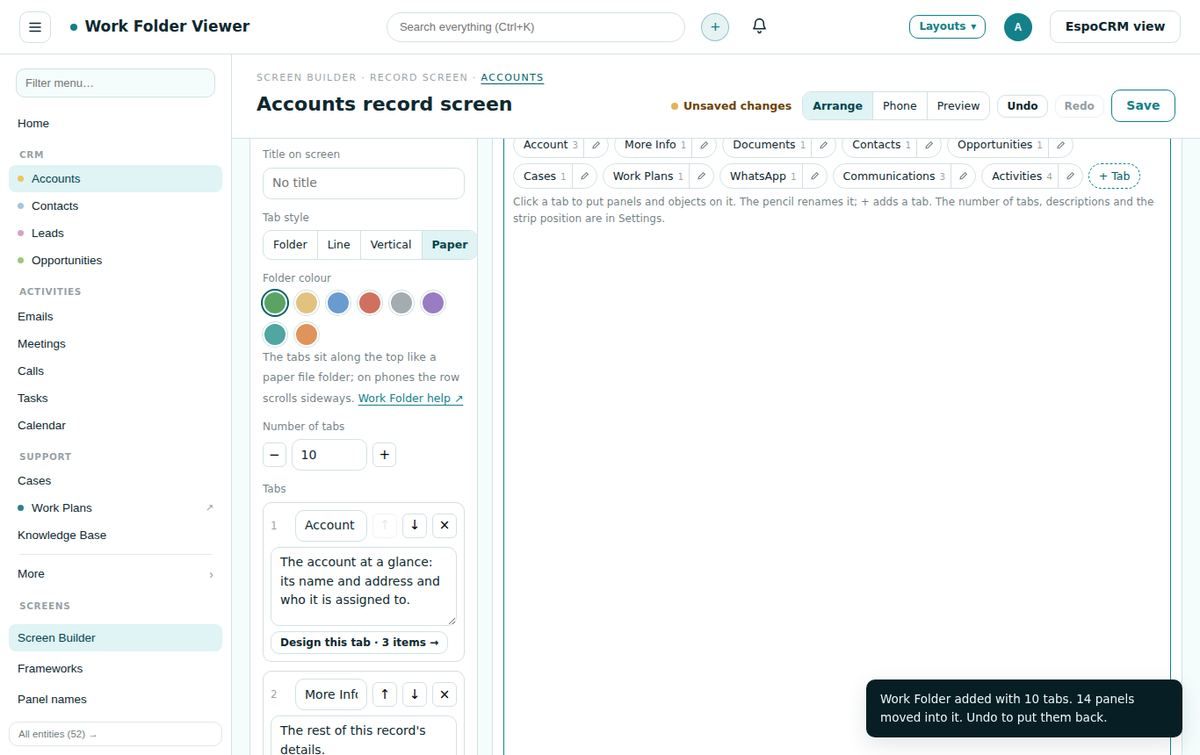Click the Filter menu input
1200x755 pixels.
115,83
